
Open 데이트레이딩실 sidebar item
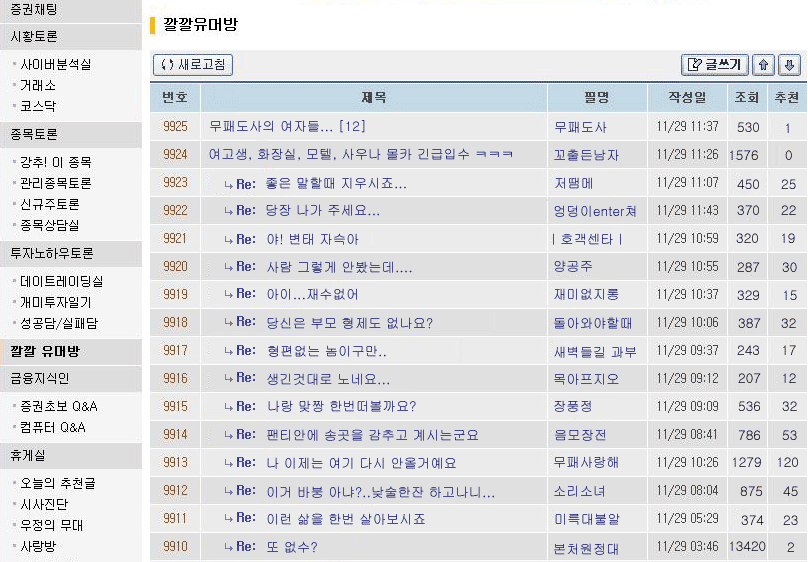point(61,282)
